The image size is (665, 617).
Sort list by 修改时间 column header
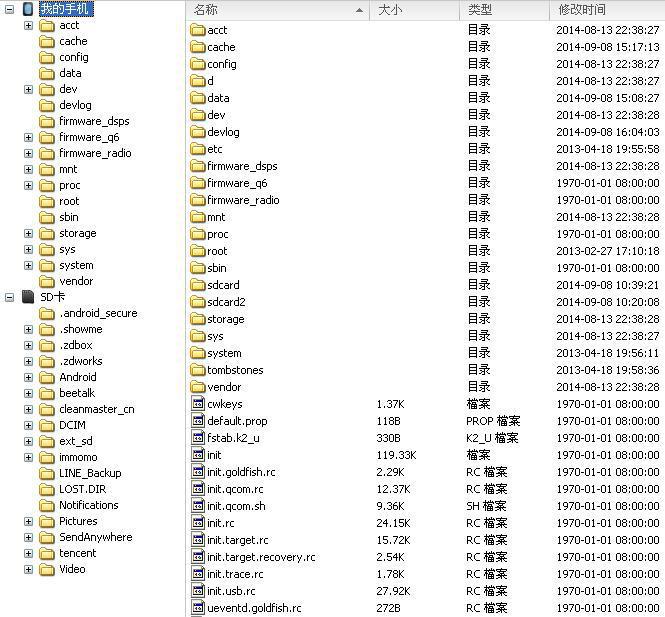607,10
